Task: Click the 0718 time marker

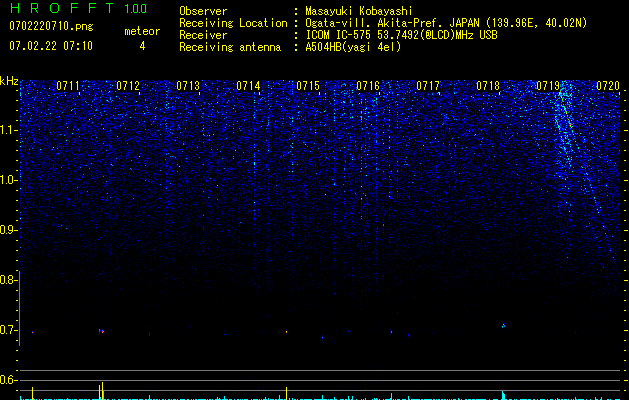Action: point(488,86)
